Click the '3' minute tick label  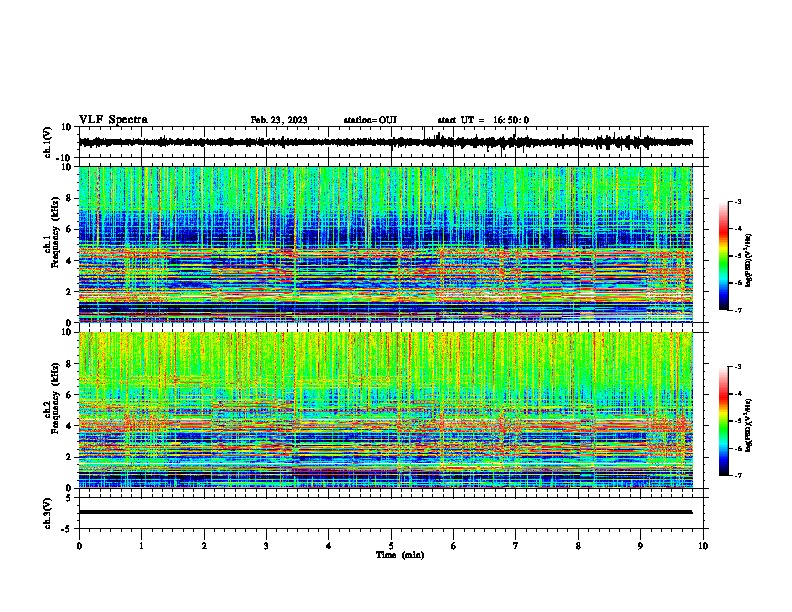coord(266,546)
